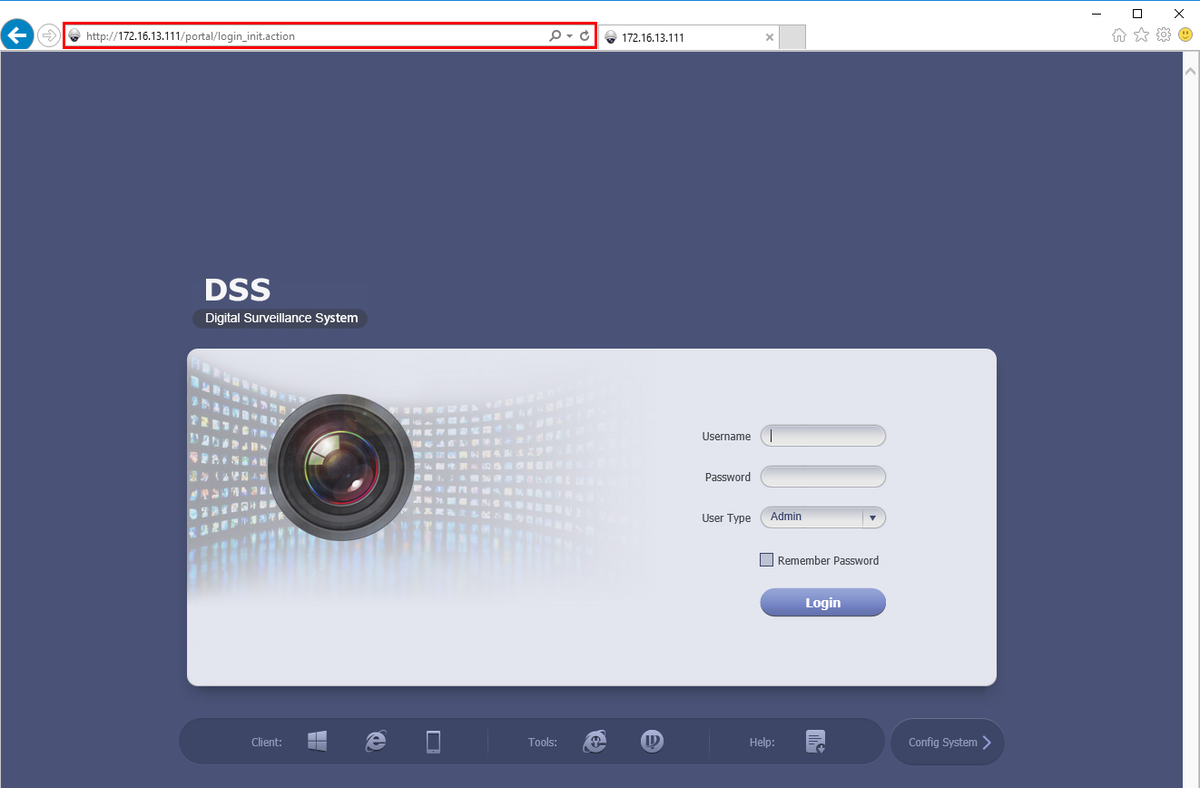Viewport: 1200px width, 788px height.
Task: Expand the User Type dropdown arrow
Action: 873,518
